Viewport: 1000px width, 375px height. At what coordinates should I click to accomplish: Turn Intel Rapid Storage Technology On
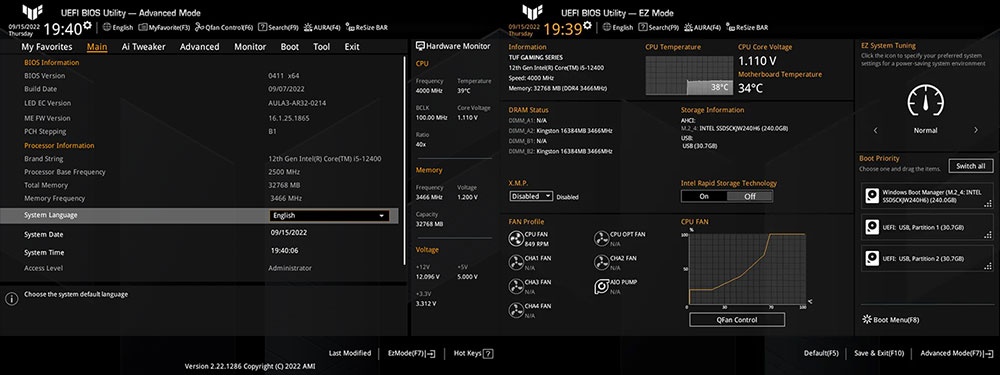[703, 196]
